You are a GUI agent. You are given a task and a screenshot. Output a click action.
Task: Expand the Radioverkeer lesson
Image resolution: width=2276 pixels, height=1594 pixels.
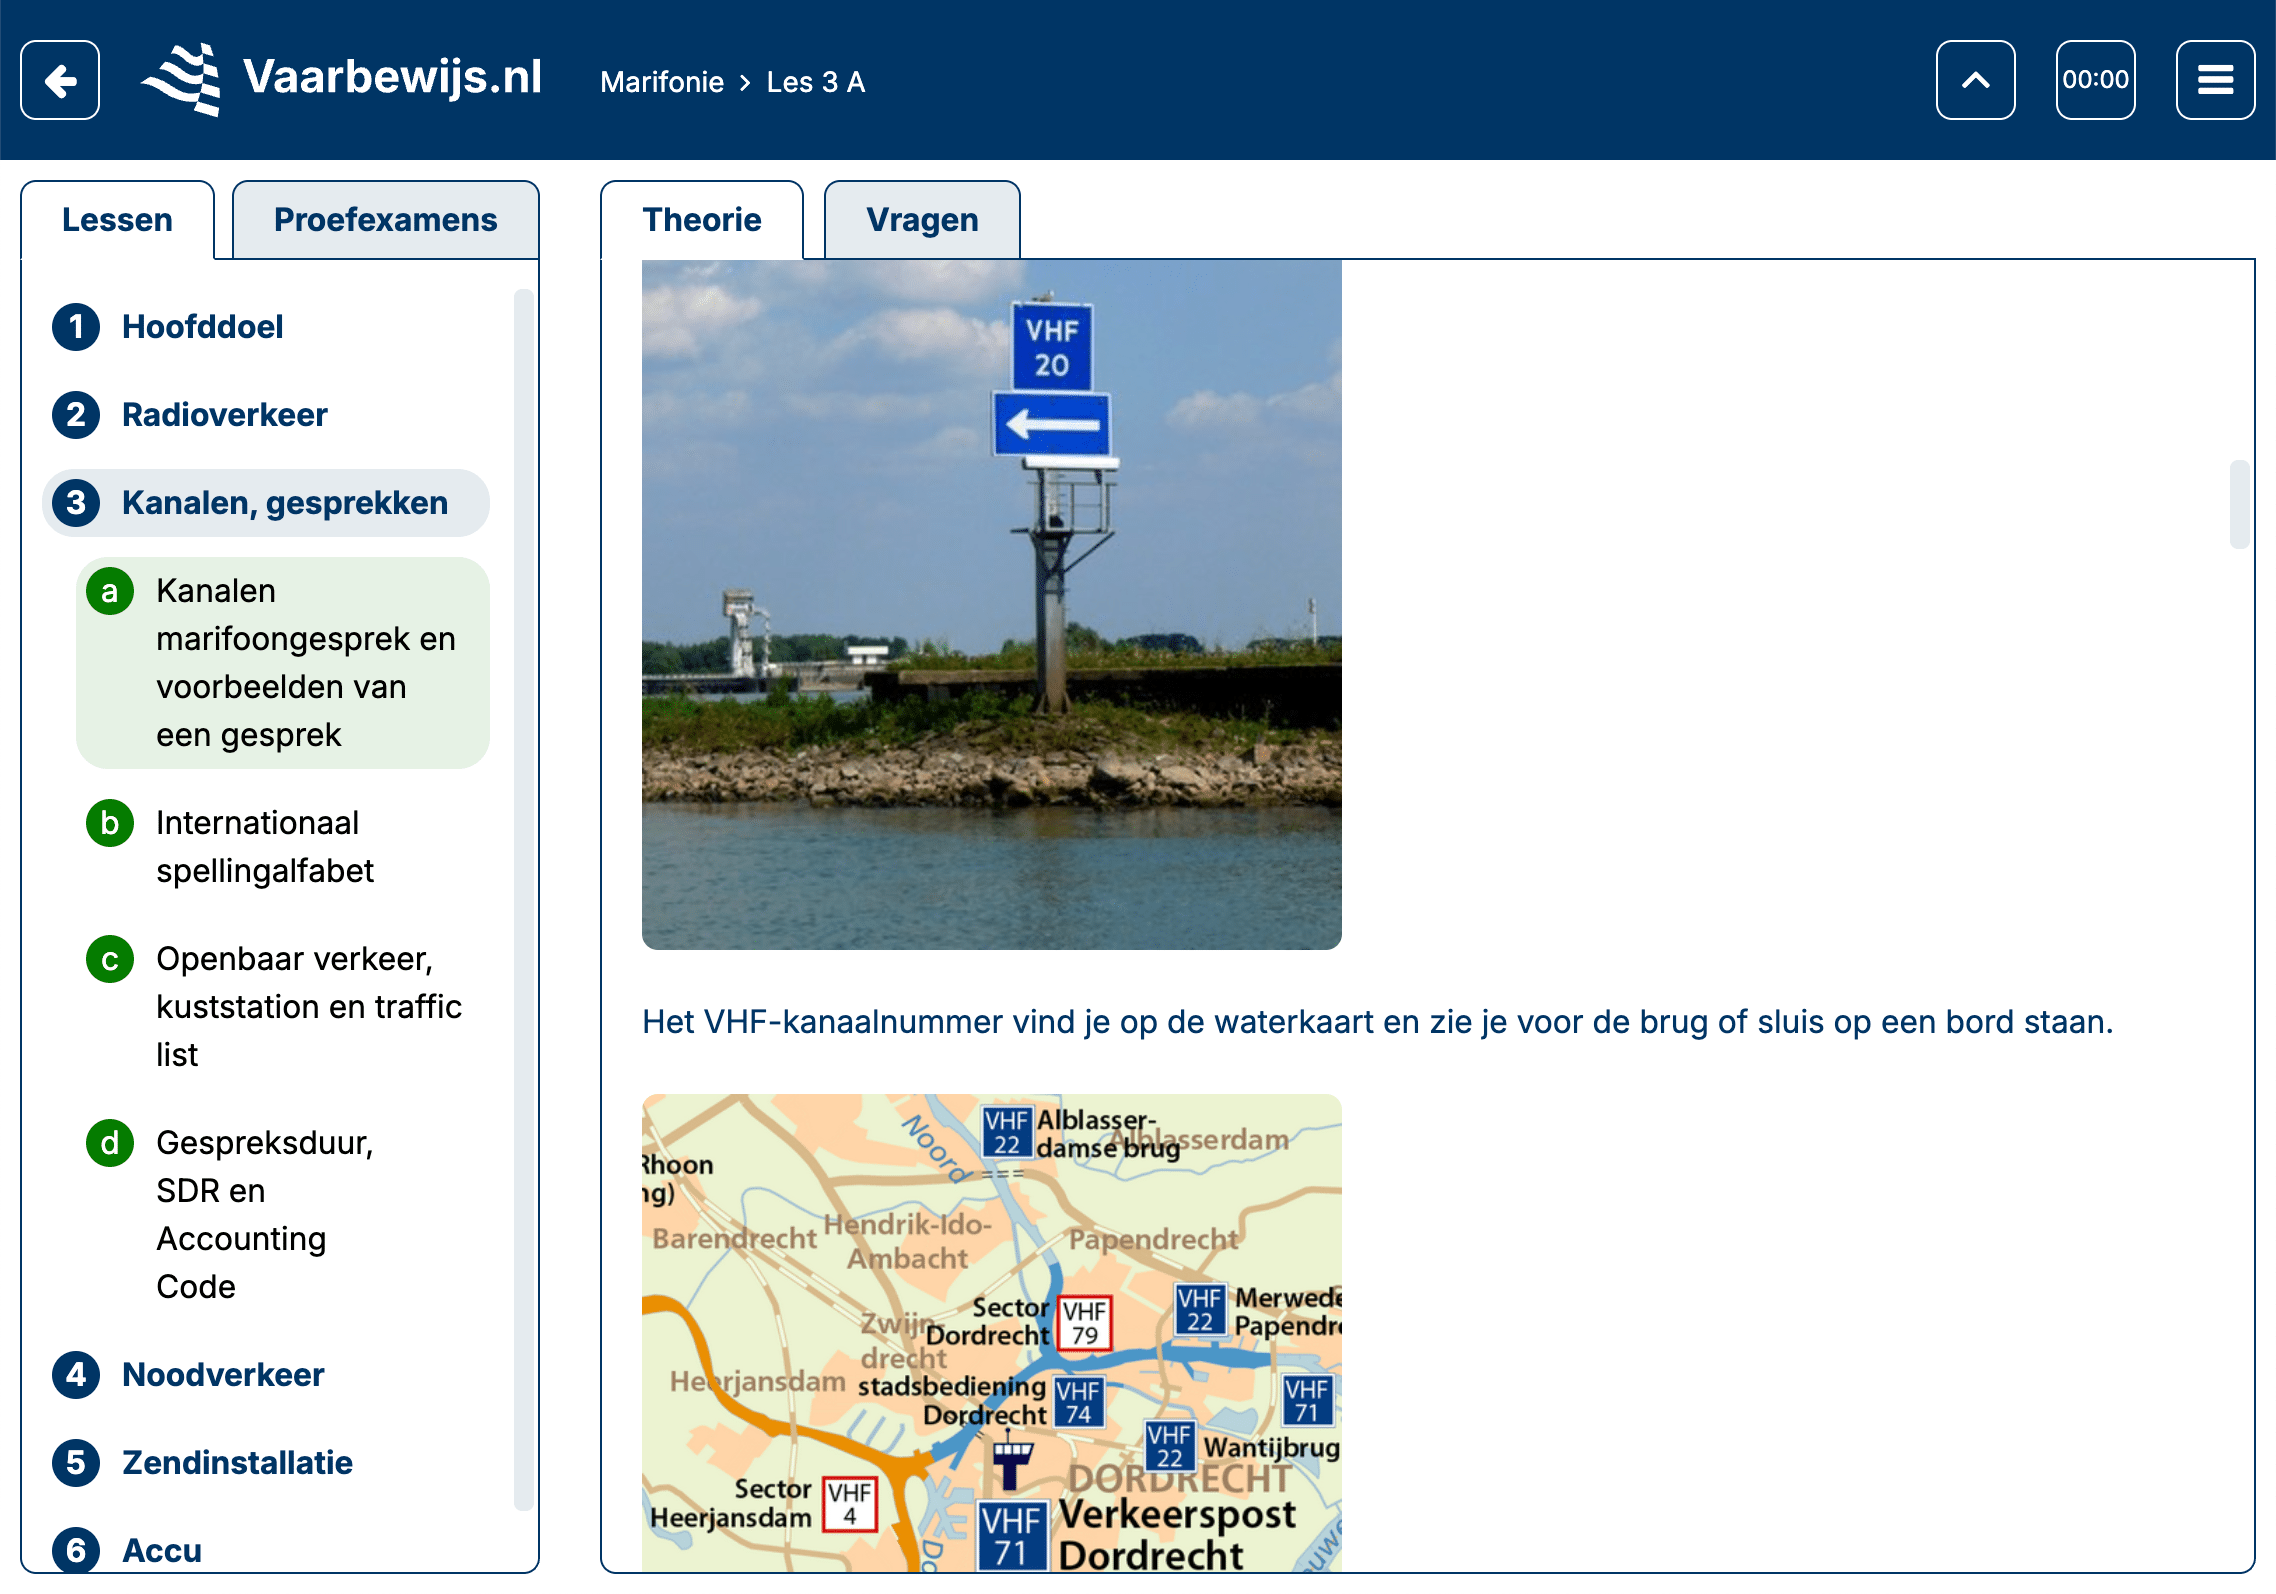pos(224,415)
